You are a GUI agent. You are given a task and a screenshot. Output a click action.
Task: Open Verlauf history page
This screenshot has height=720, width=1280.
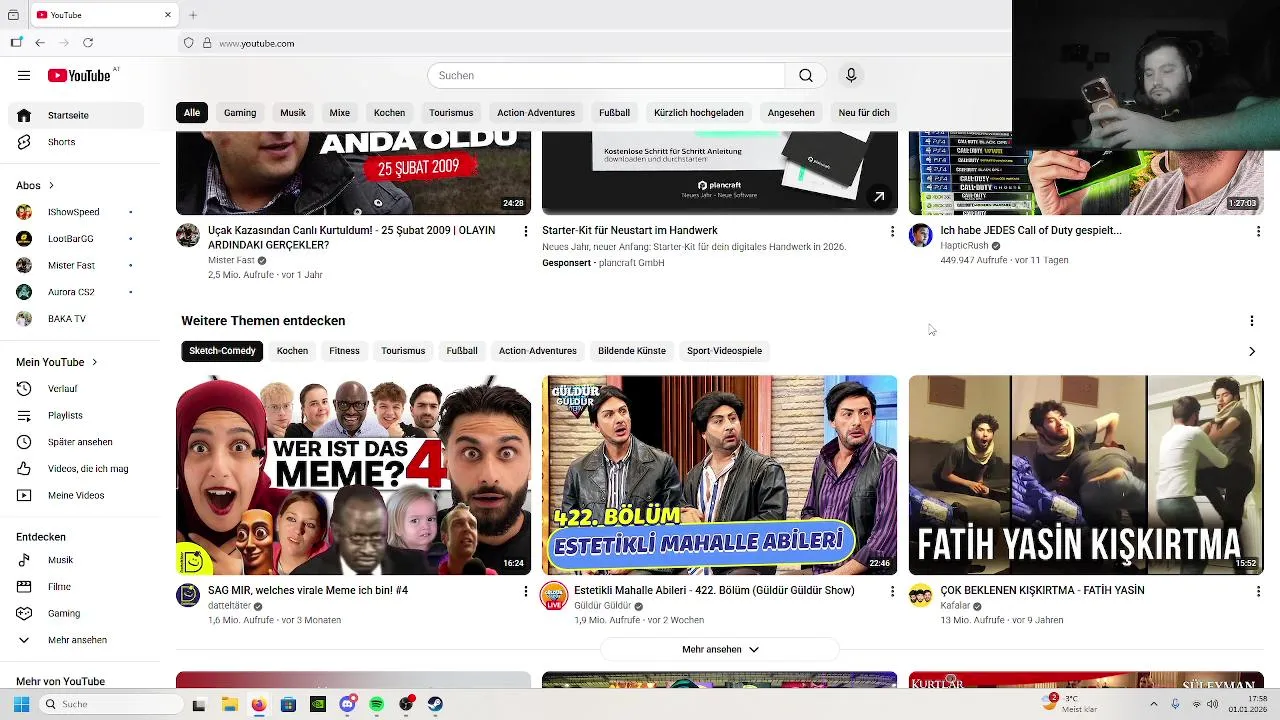coord(76,388)
